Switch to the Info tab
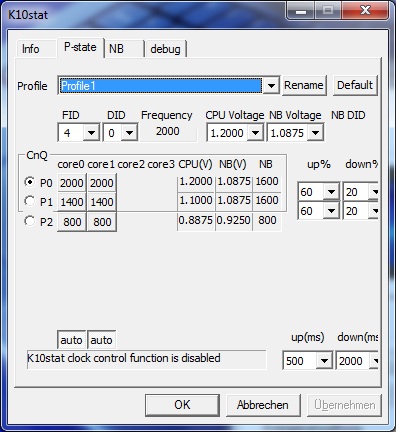396x432 pixels. 36,49
